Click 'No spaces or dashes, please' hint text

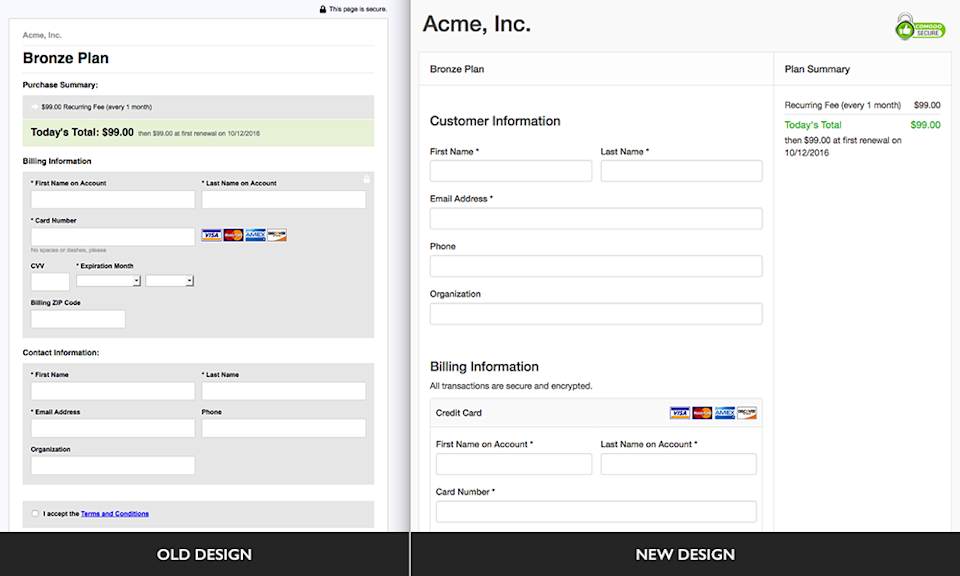pos(69,250)
